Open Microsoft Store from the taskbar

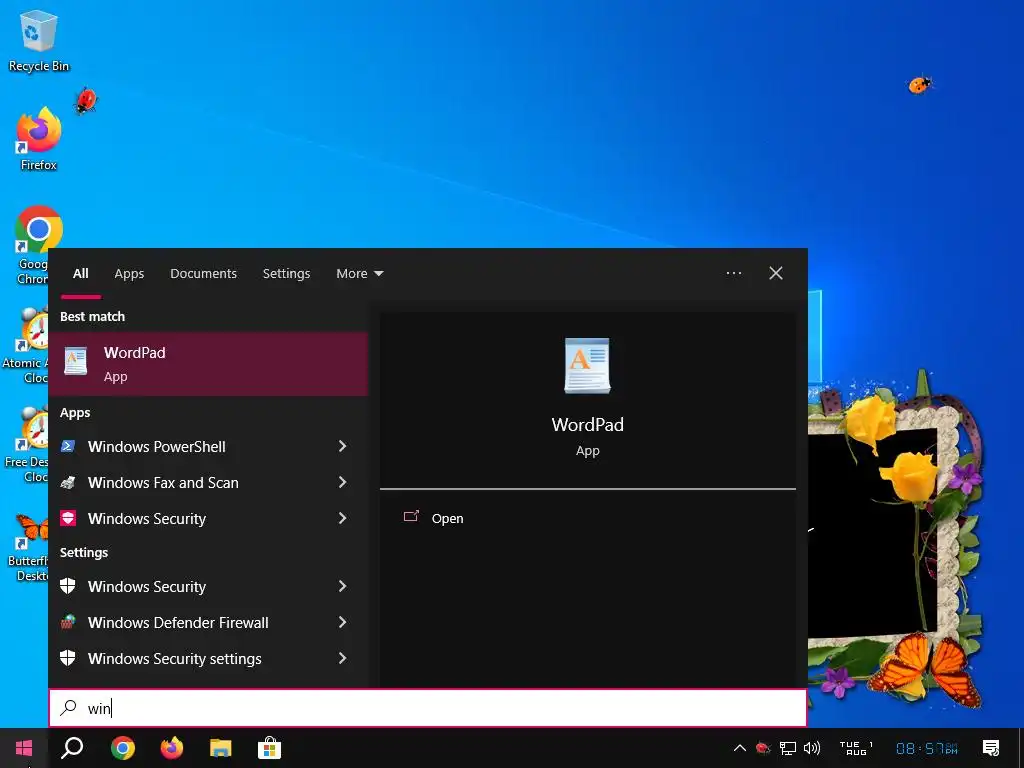pyautogui.click(x=269, y=748)
